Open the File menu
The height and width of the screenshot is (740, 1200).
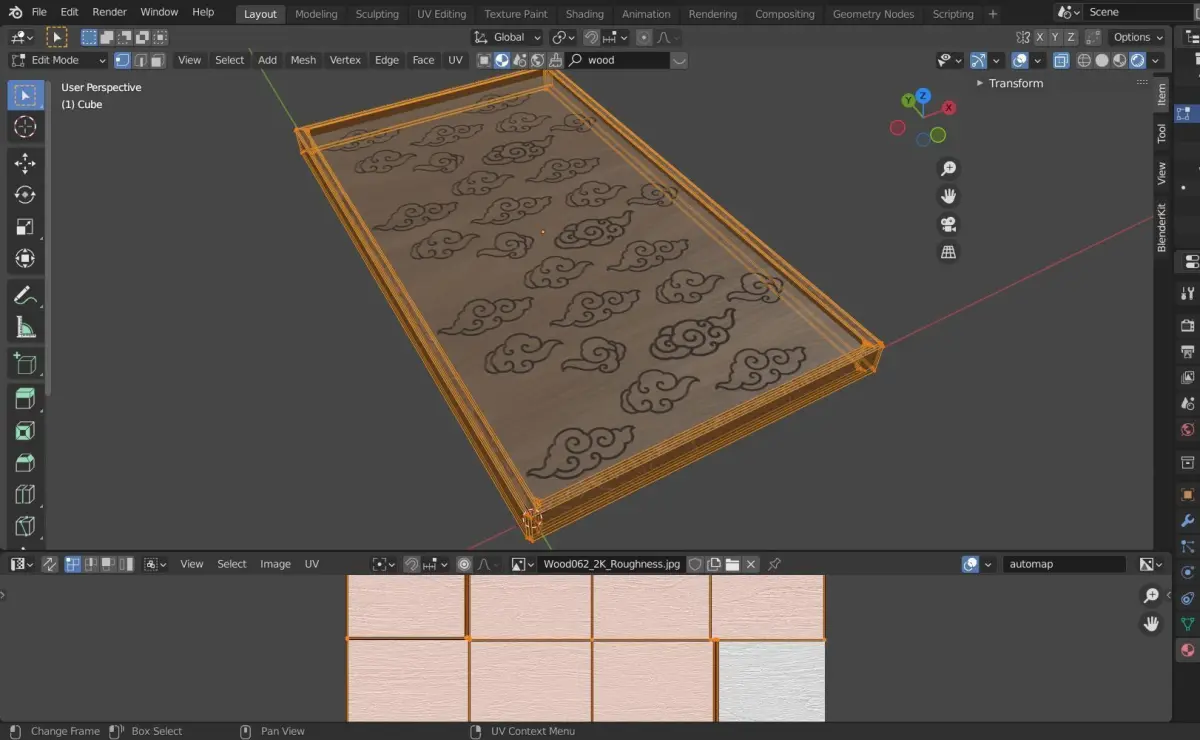(x=39, y=12)
